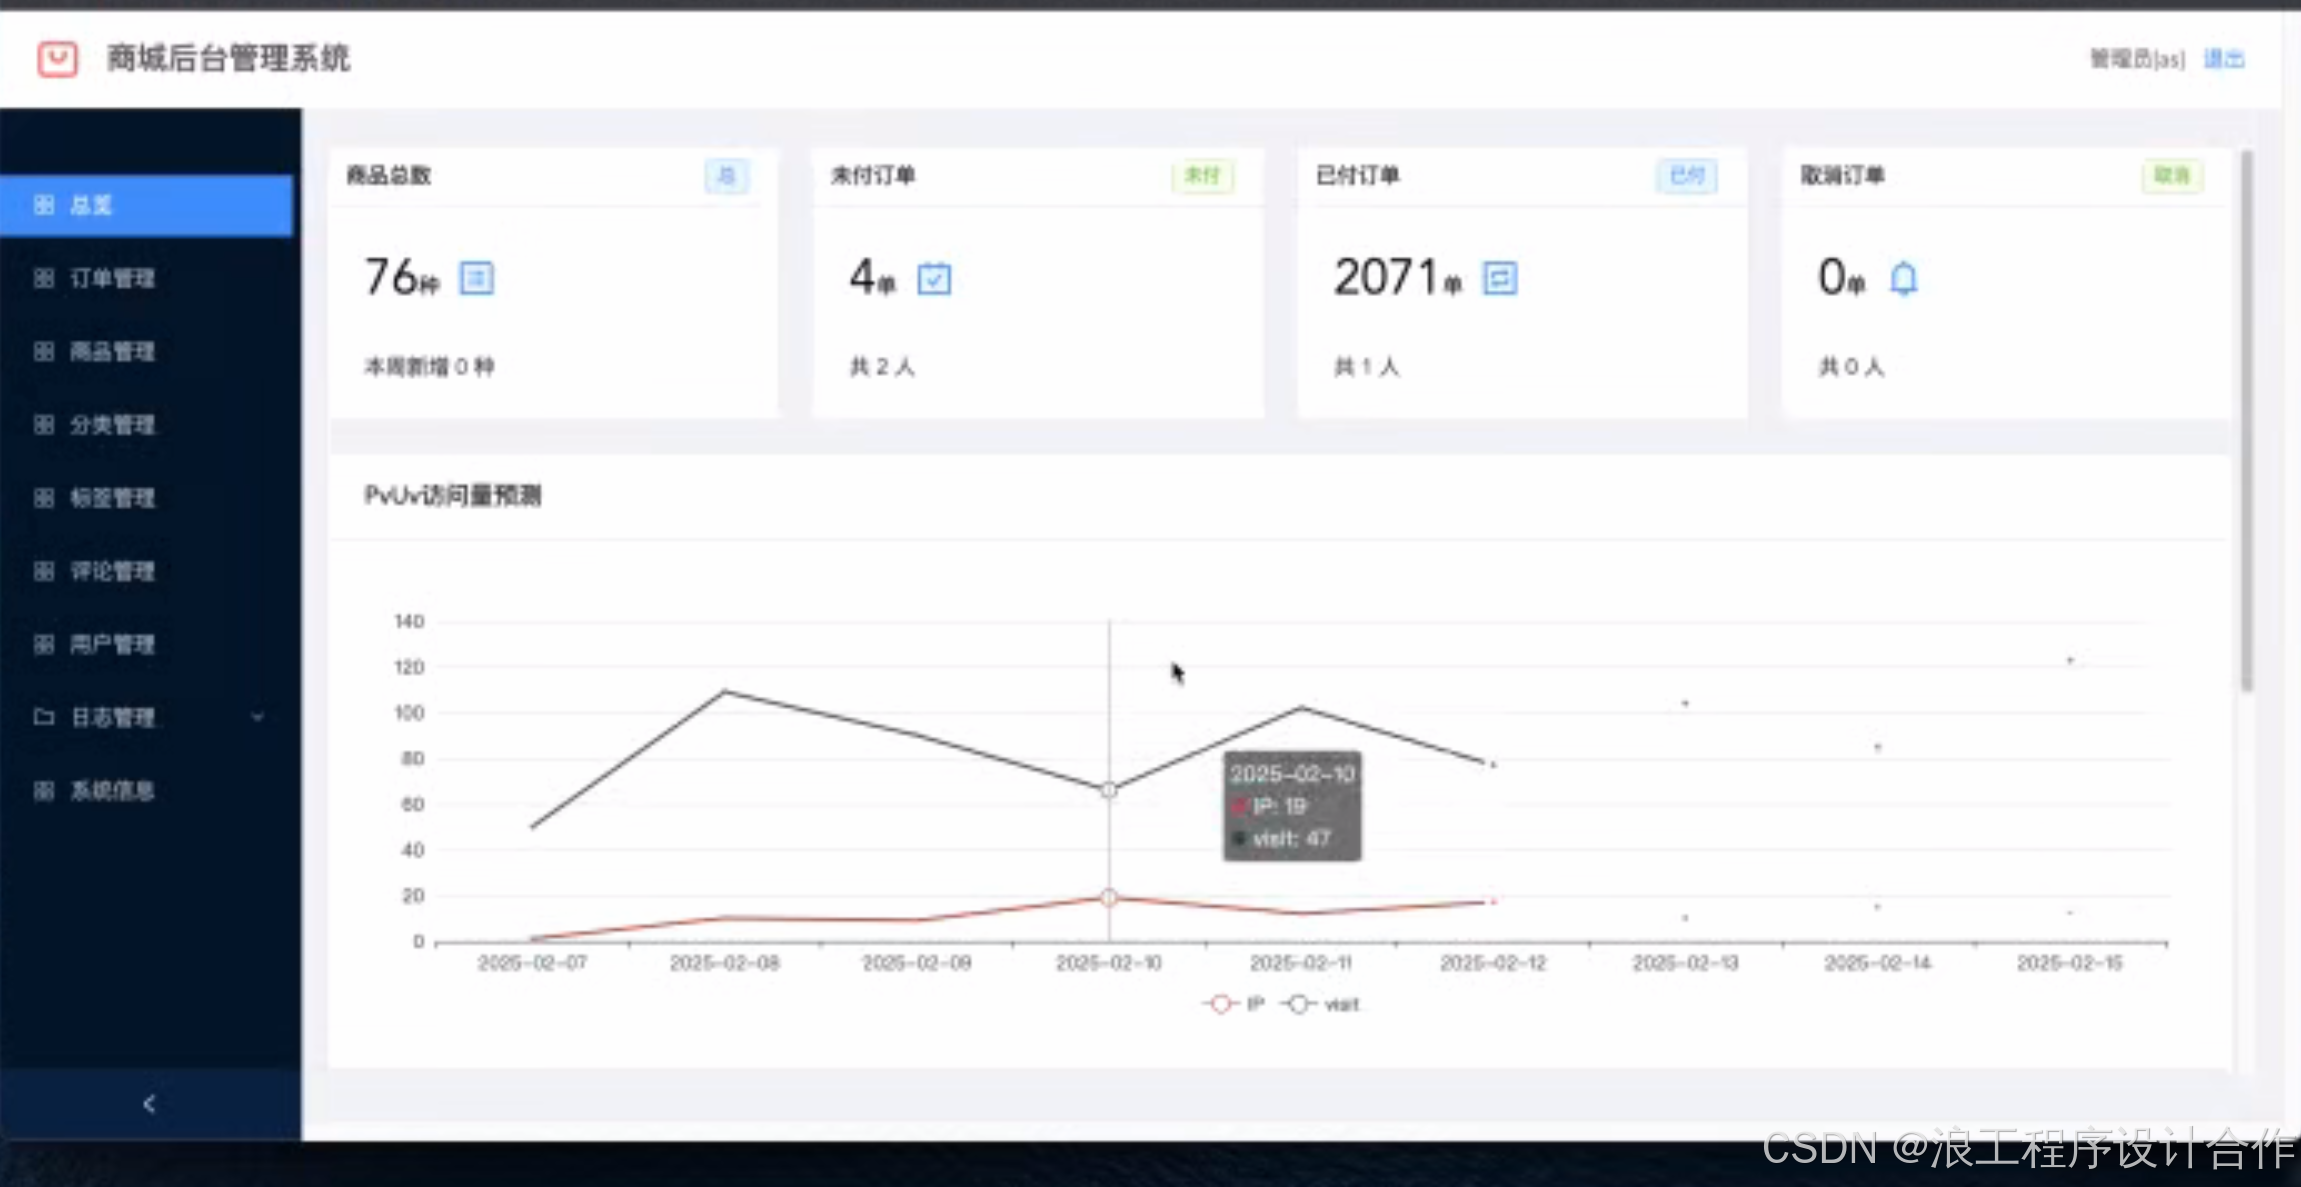2301x1187 pixels.
Task: Click the grid icon beside 系统信息
Action: (44, 791)
